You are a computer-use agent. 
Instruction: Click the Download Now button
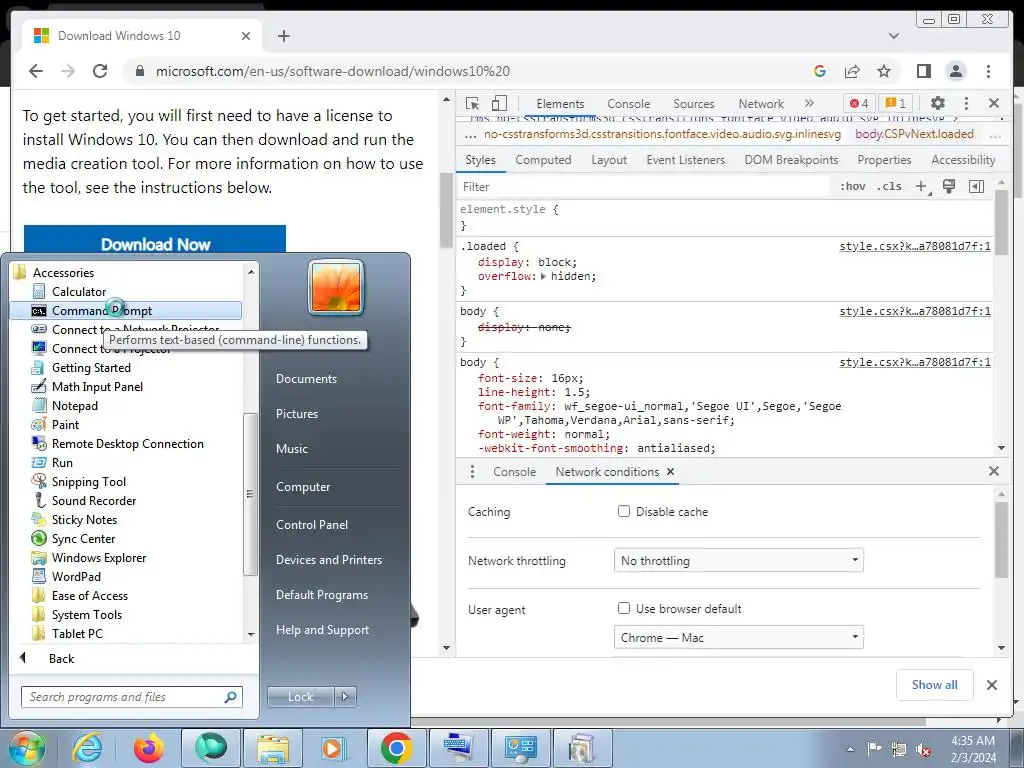coord(155,239)
